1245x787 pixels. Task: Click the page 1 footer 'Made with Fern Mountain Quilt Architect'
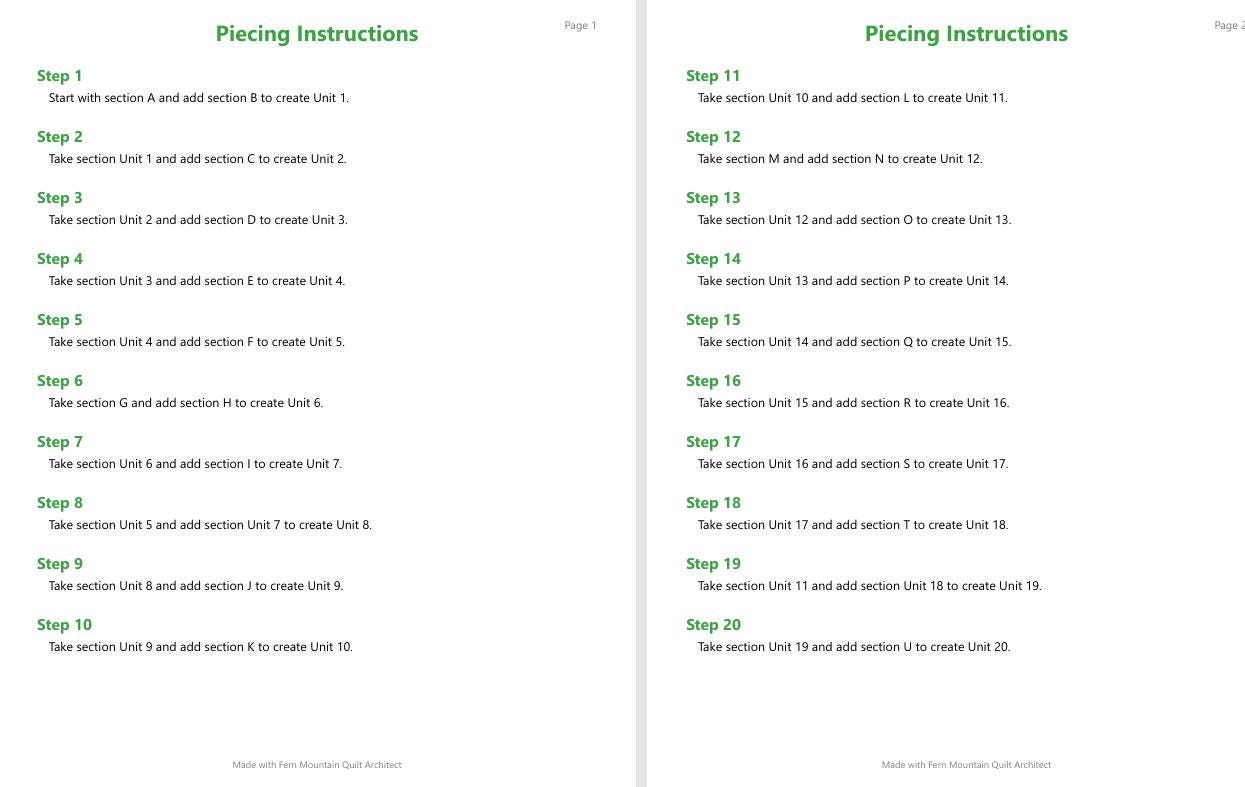(317, 765)
